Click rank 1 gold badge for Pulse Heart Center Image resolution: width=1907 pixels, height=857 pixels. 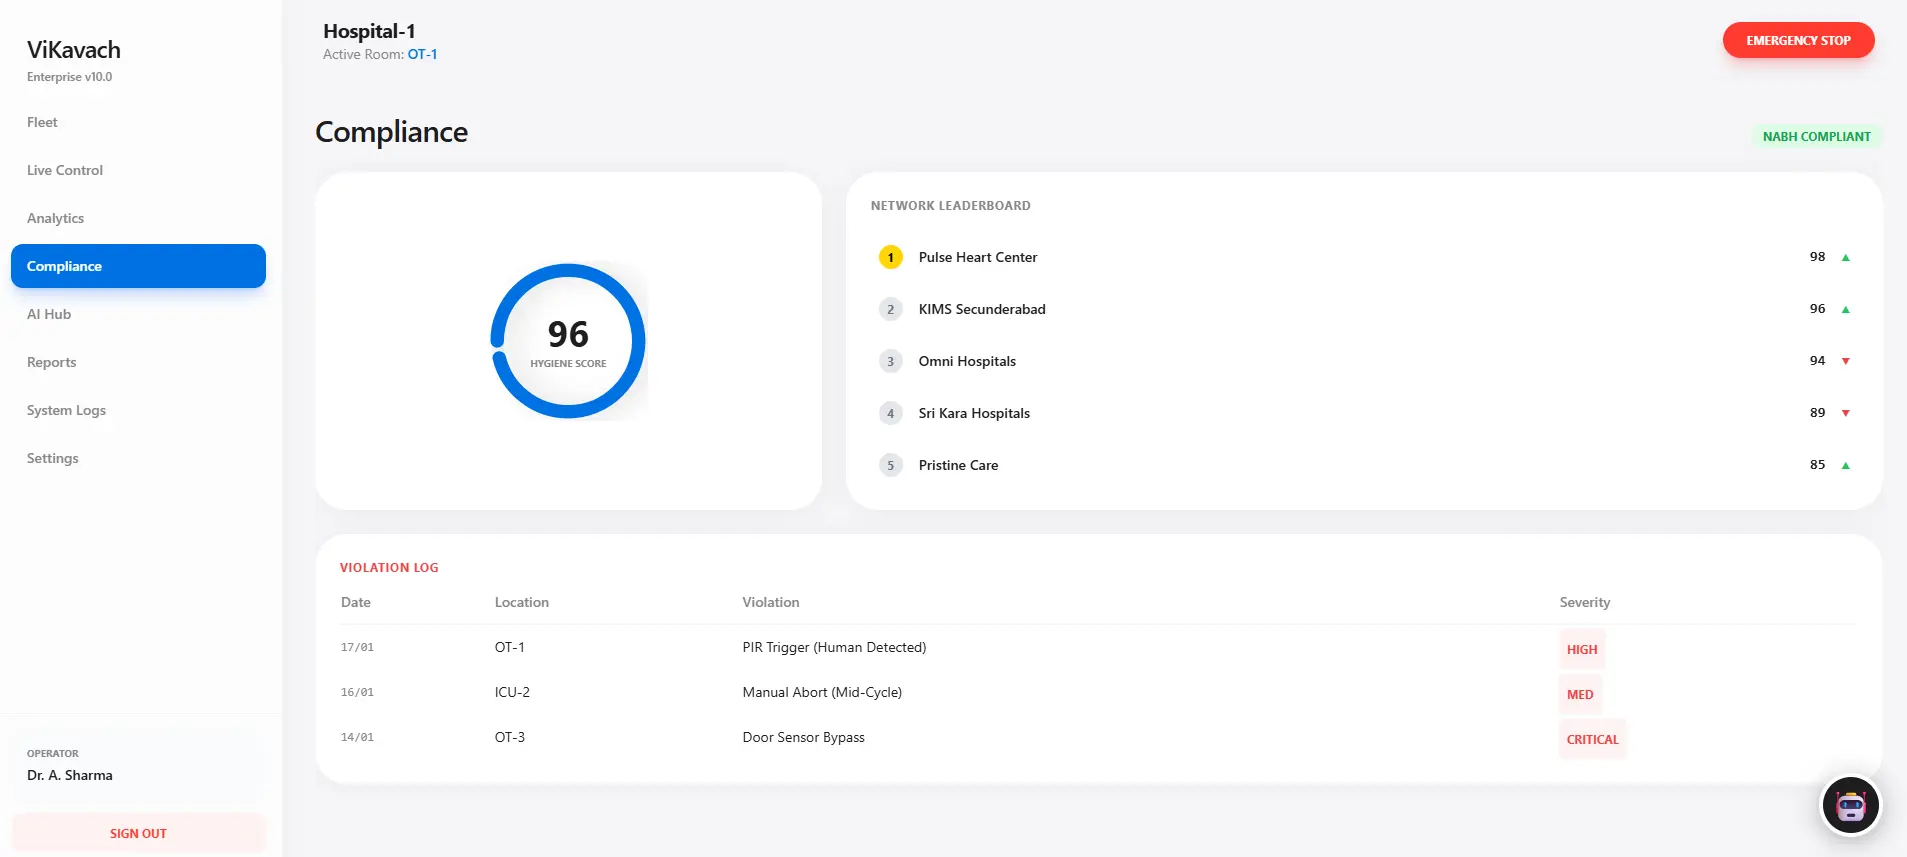tap(890, 257)
